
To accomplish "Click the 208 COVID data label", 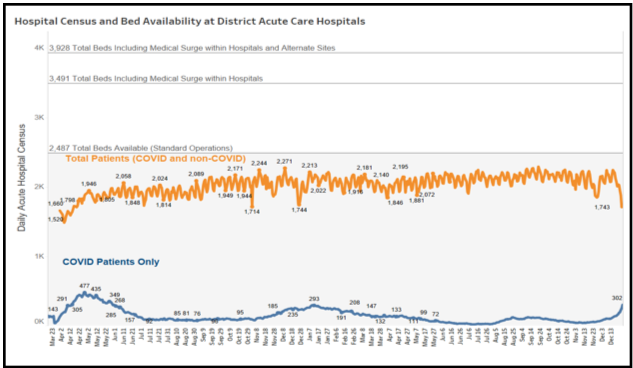I will [354, 303].
